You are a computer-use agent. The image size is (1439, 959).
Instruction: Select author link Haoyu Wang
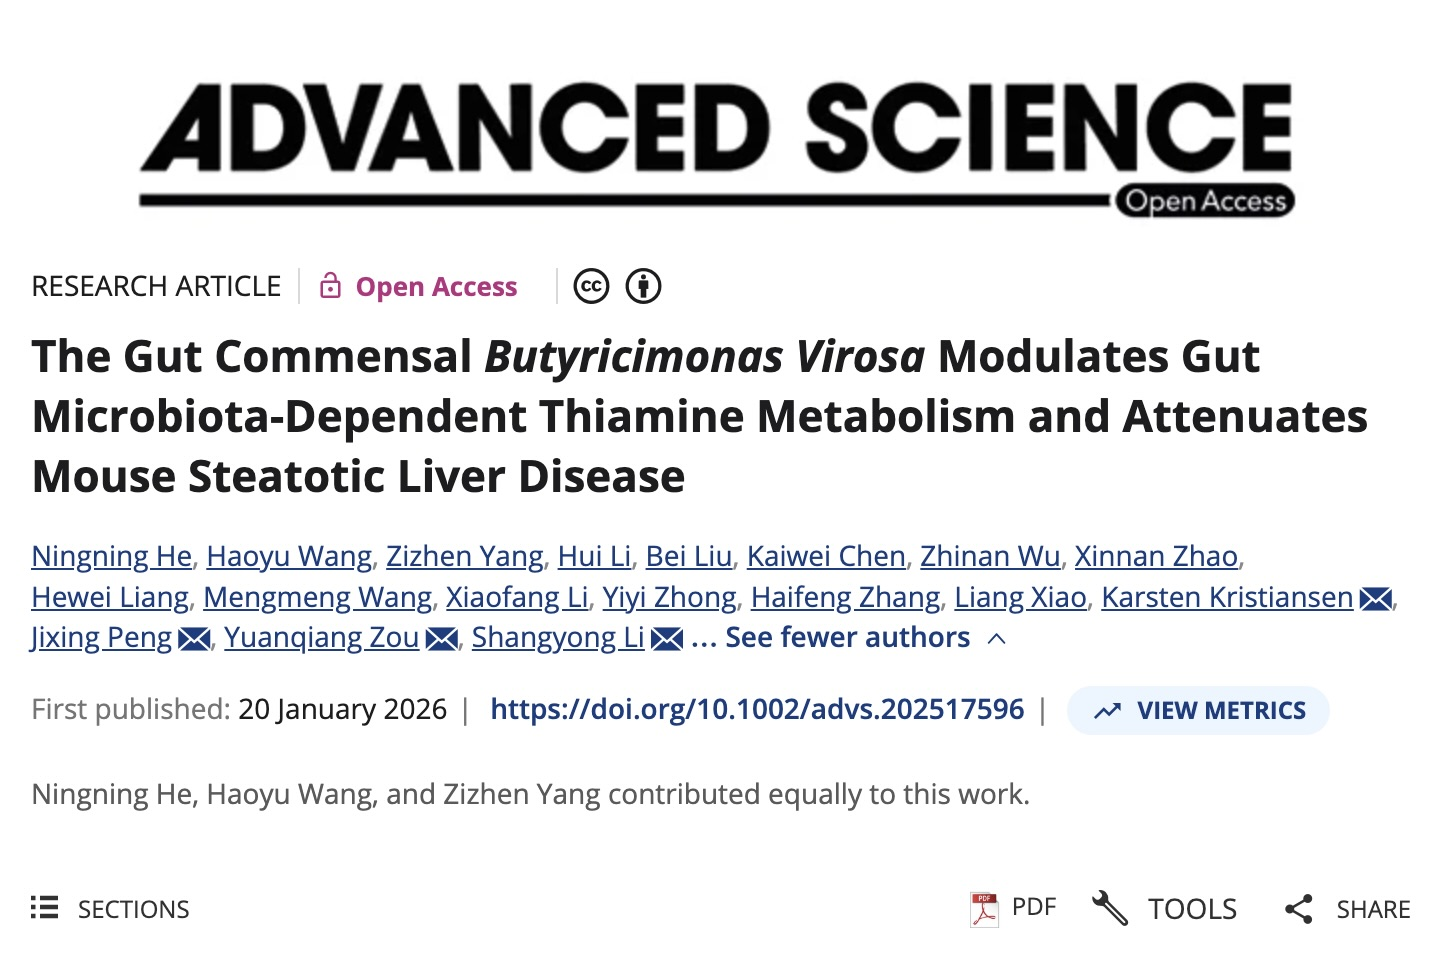tap(289, 556)
